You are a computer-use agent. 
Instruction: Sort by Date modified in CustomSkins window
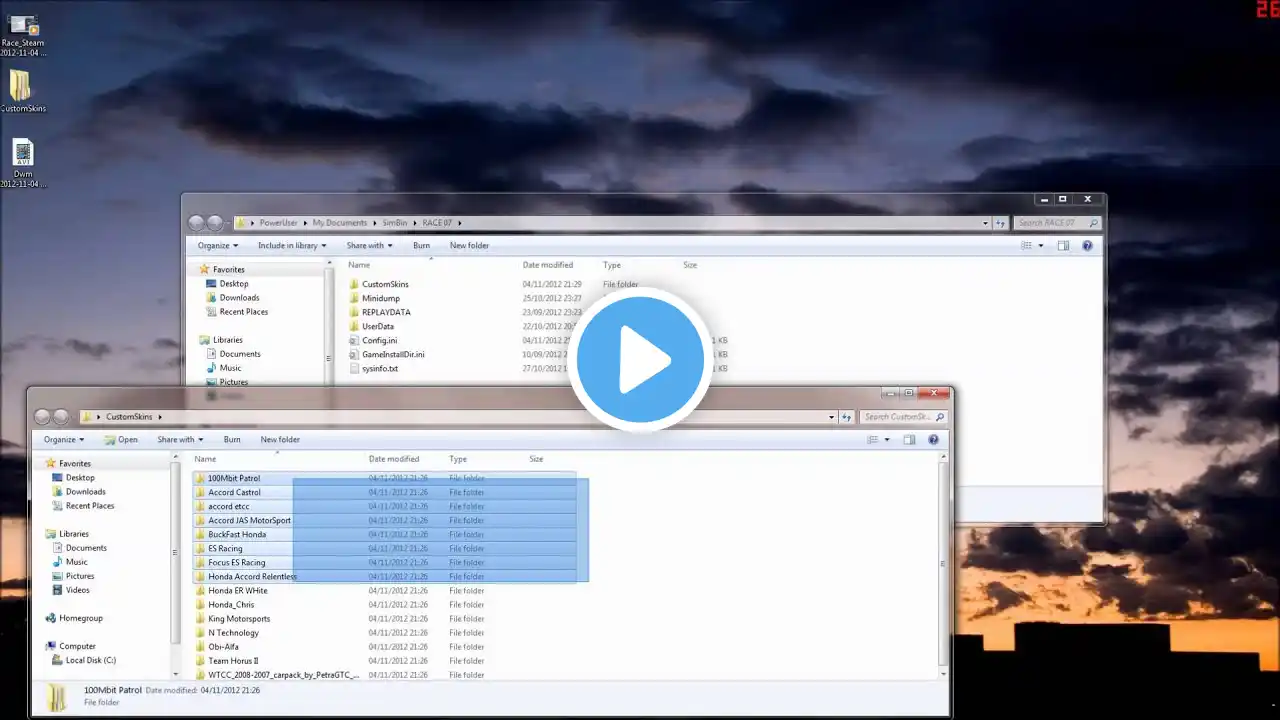(394, 459)
